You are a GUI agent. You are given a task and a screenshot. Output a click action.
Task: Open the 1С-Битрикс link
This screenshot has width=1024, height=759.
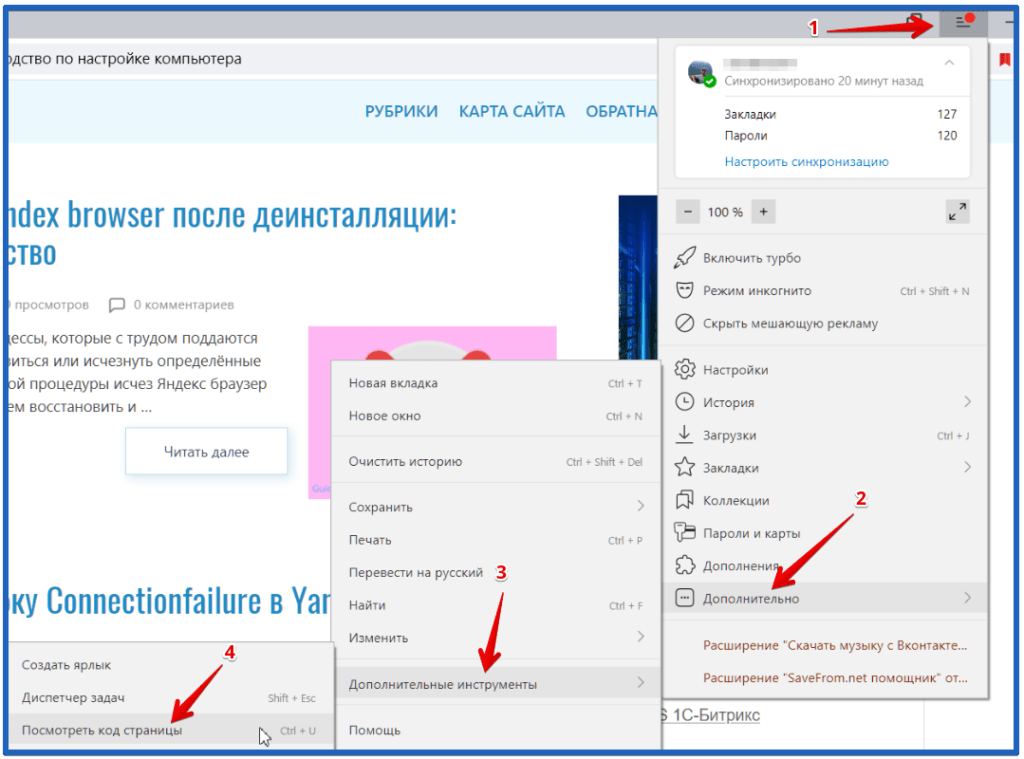pos(715,715)
